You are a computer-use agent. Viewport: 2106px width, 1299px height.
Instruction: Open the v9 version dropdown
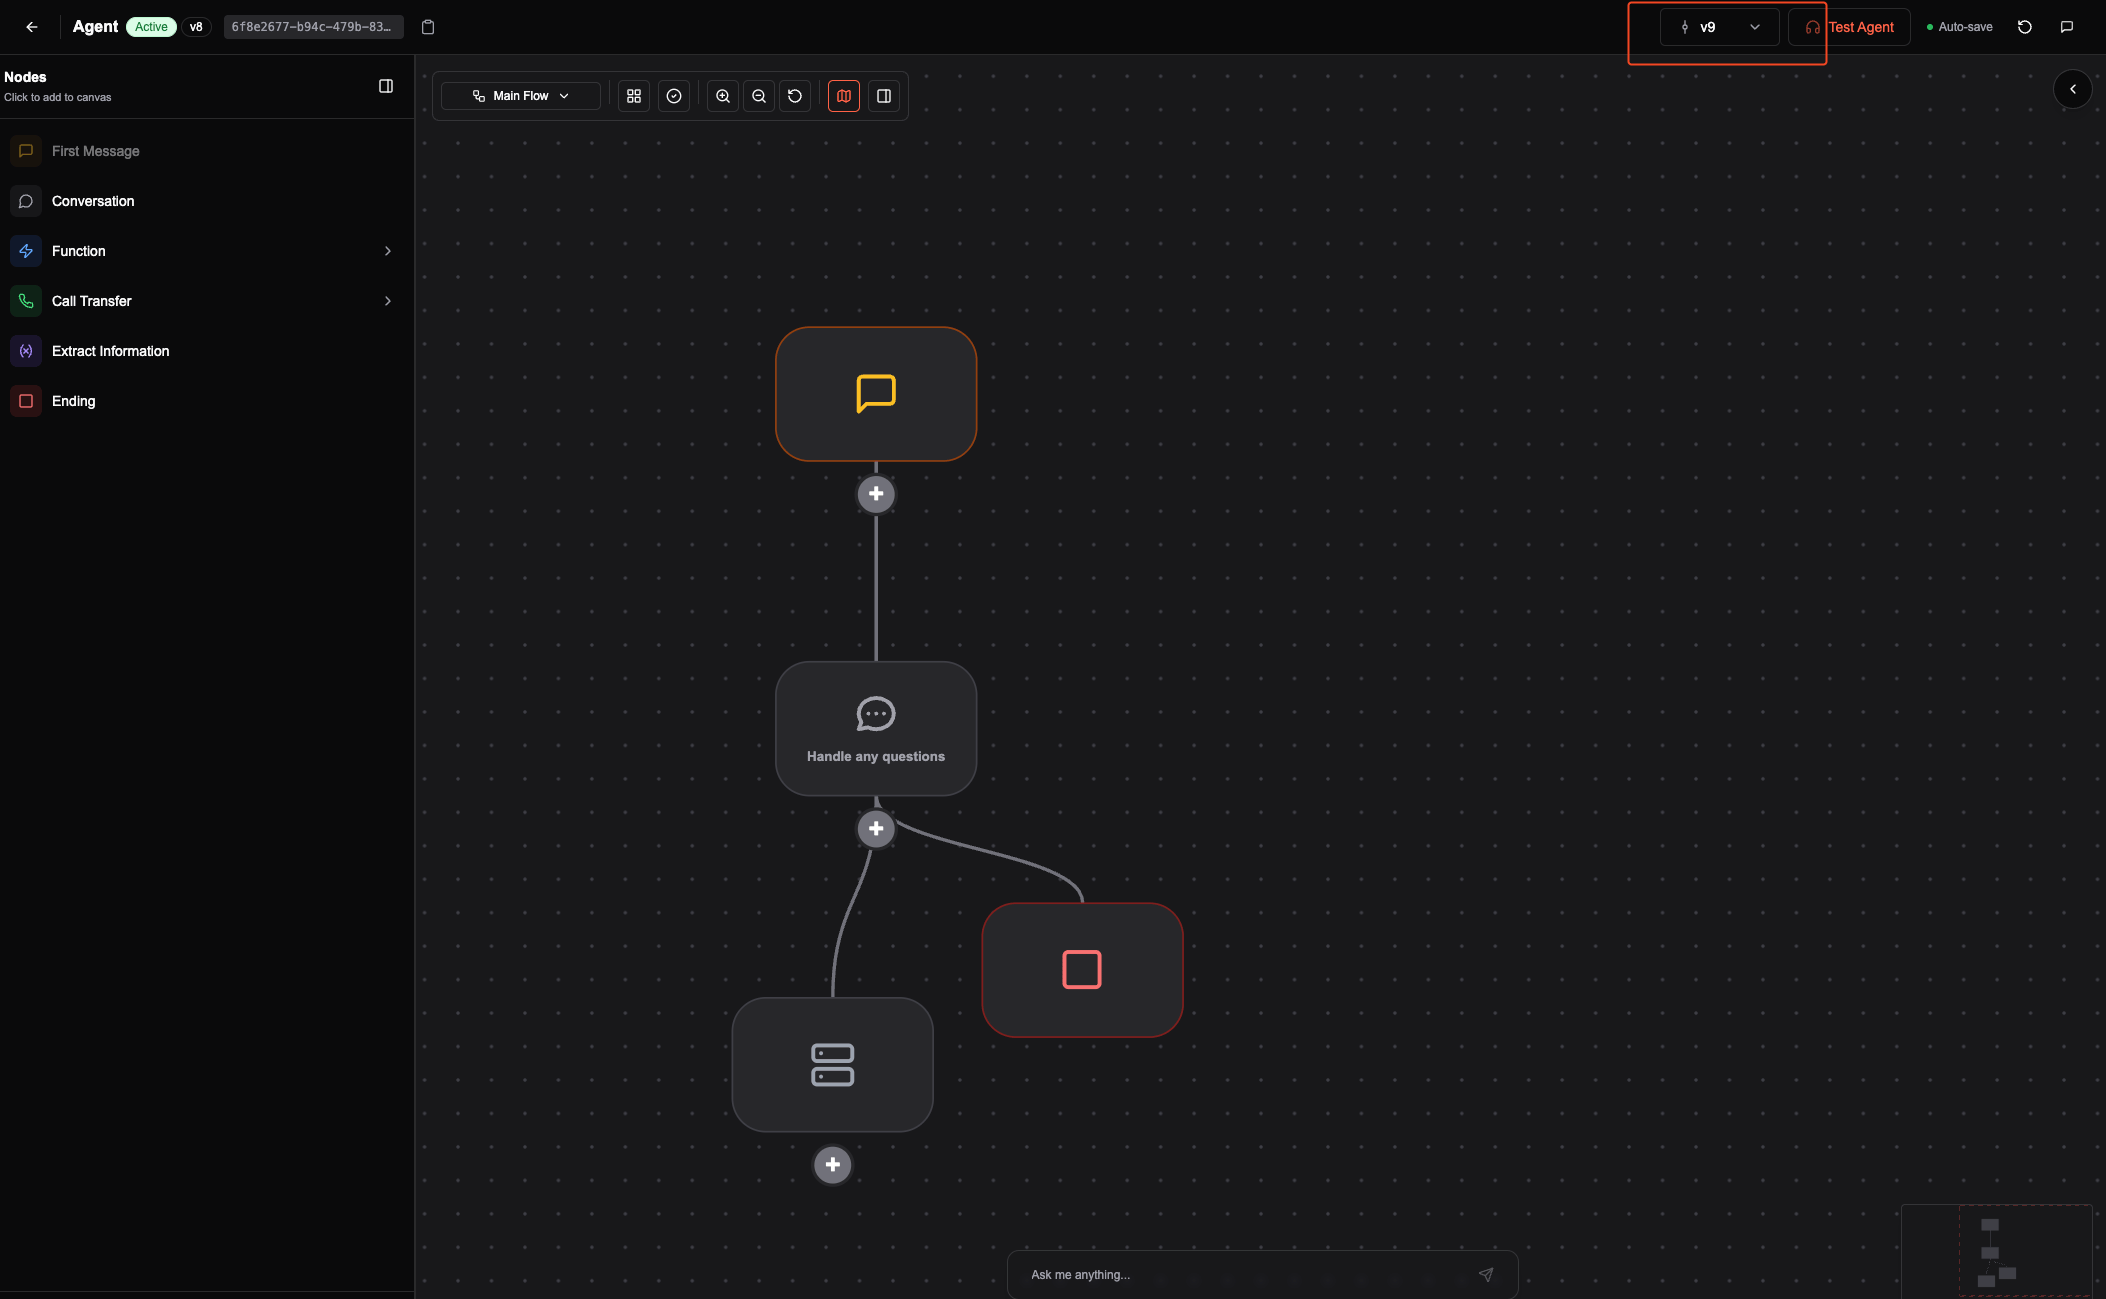[x=1720, y=27]
